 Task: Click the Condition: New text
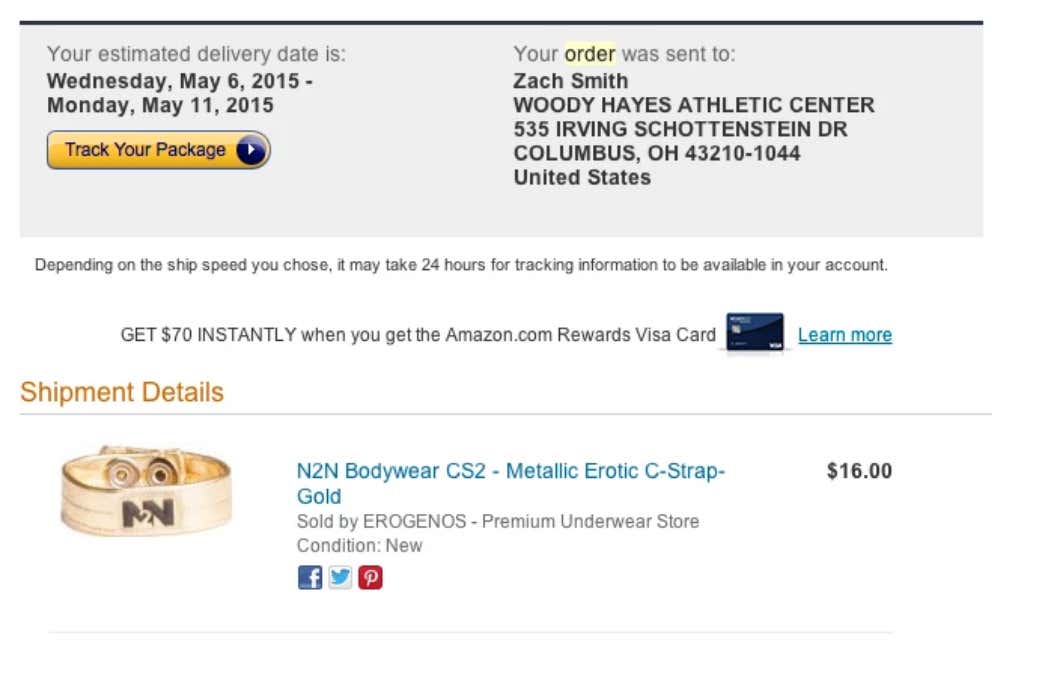[360, 546]
